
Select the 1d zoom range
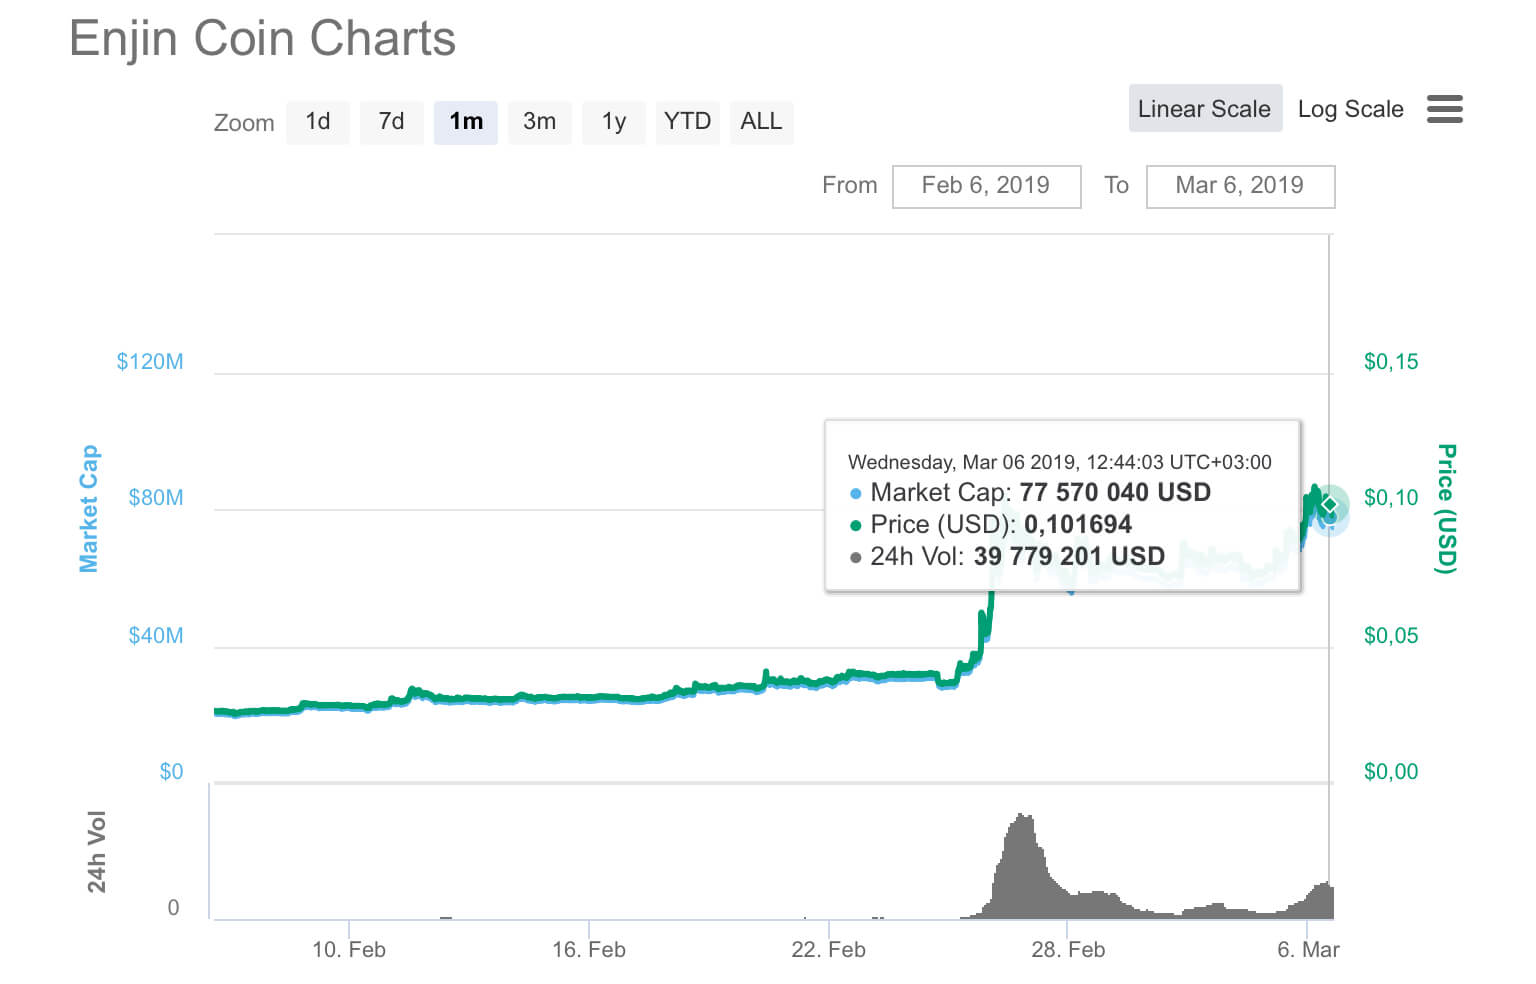tap(318, 122)
